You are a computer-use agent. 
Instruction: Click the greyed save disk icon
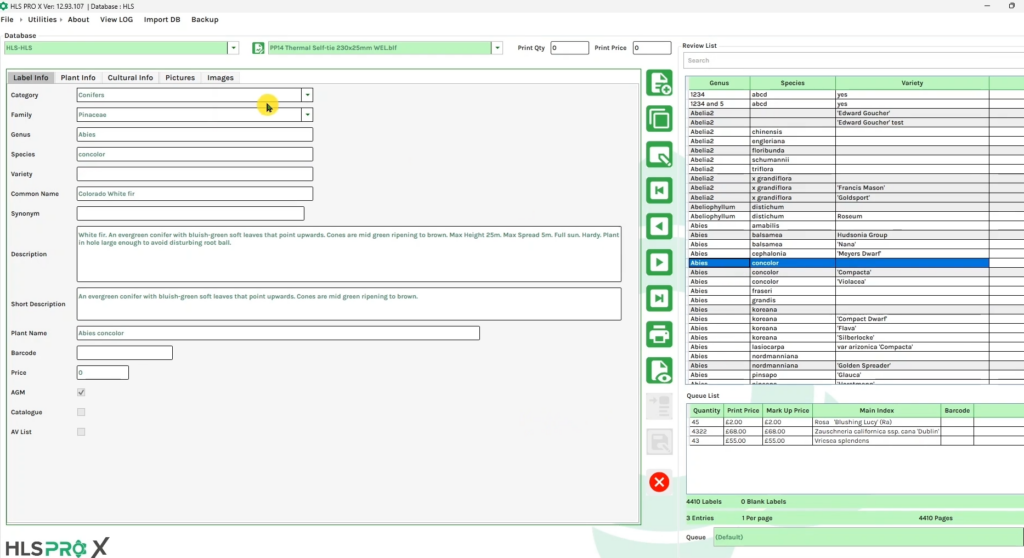coord(659,442)
